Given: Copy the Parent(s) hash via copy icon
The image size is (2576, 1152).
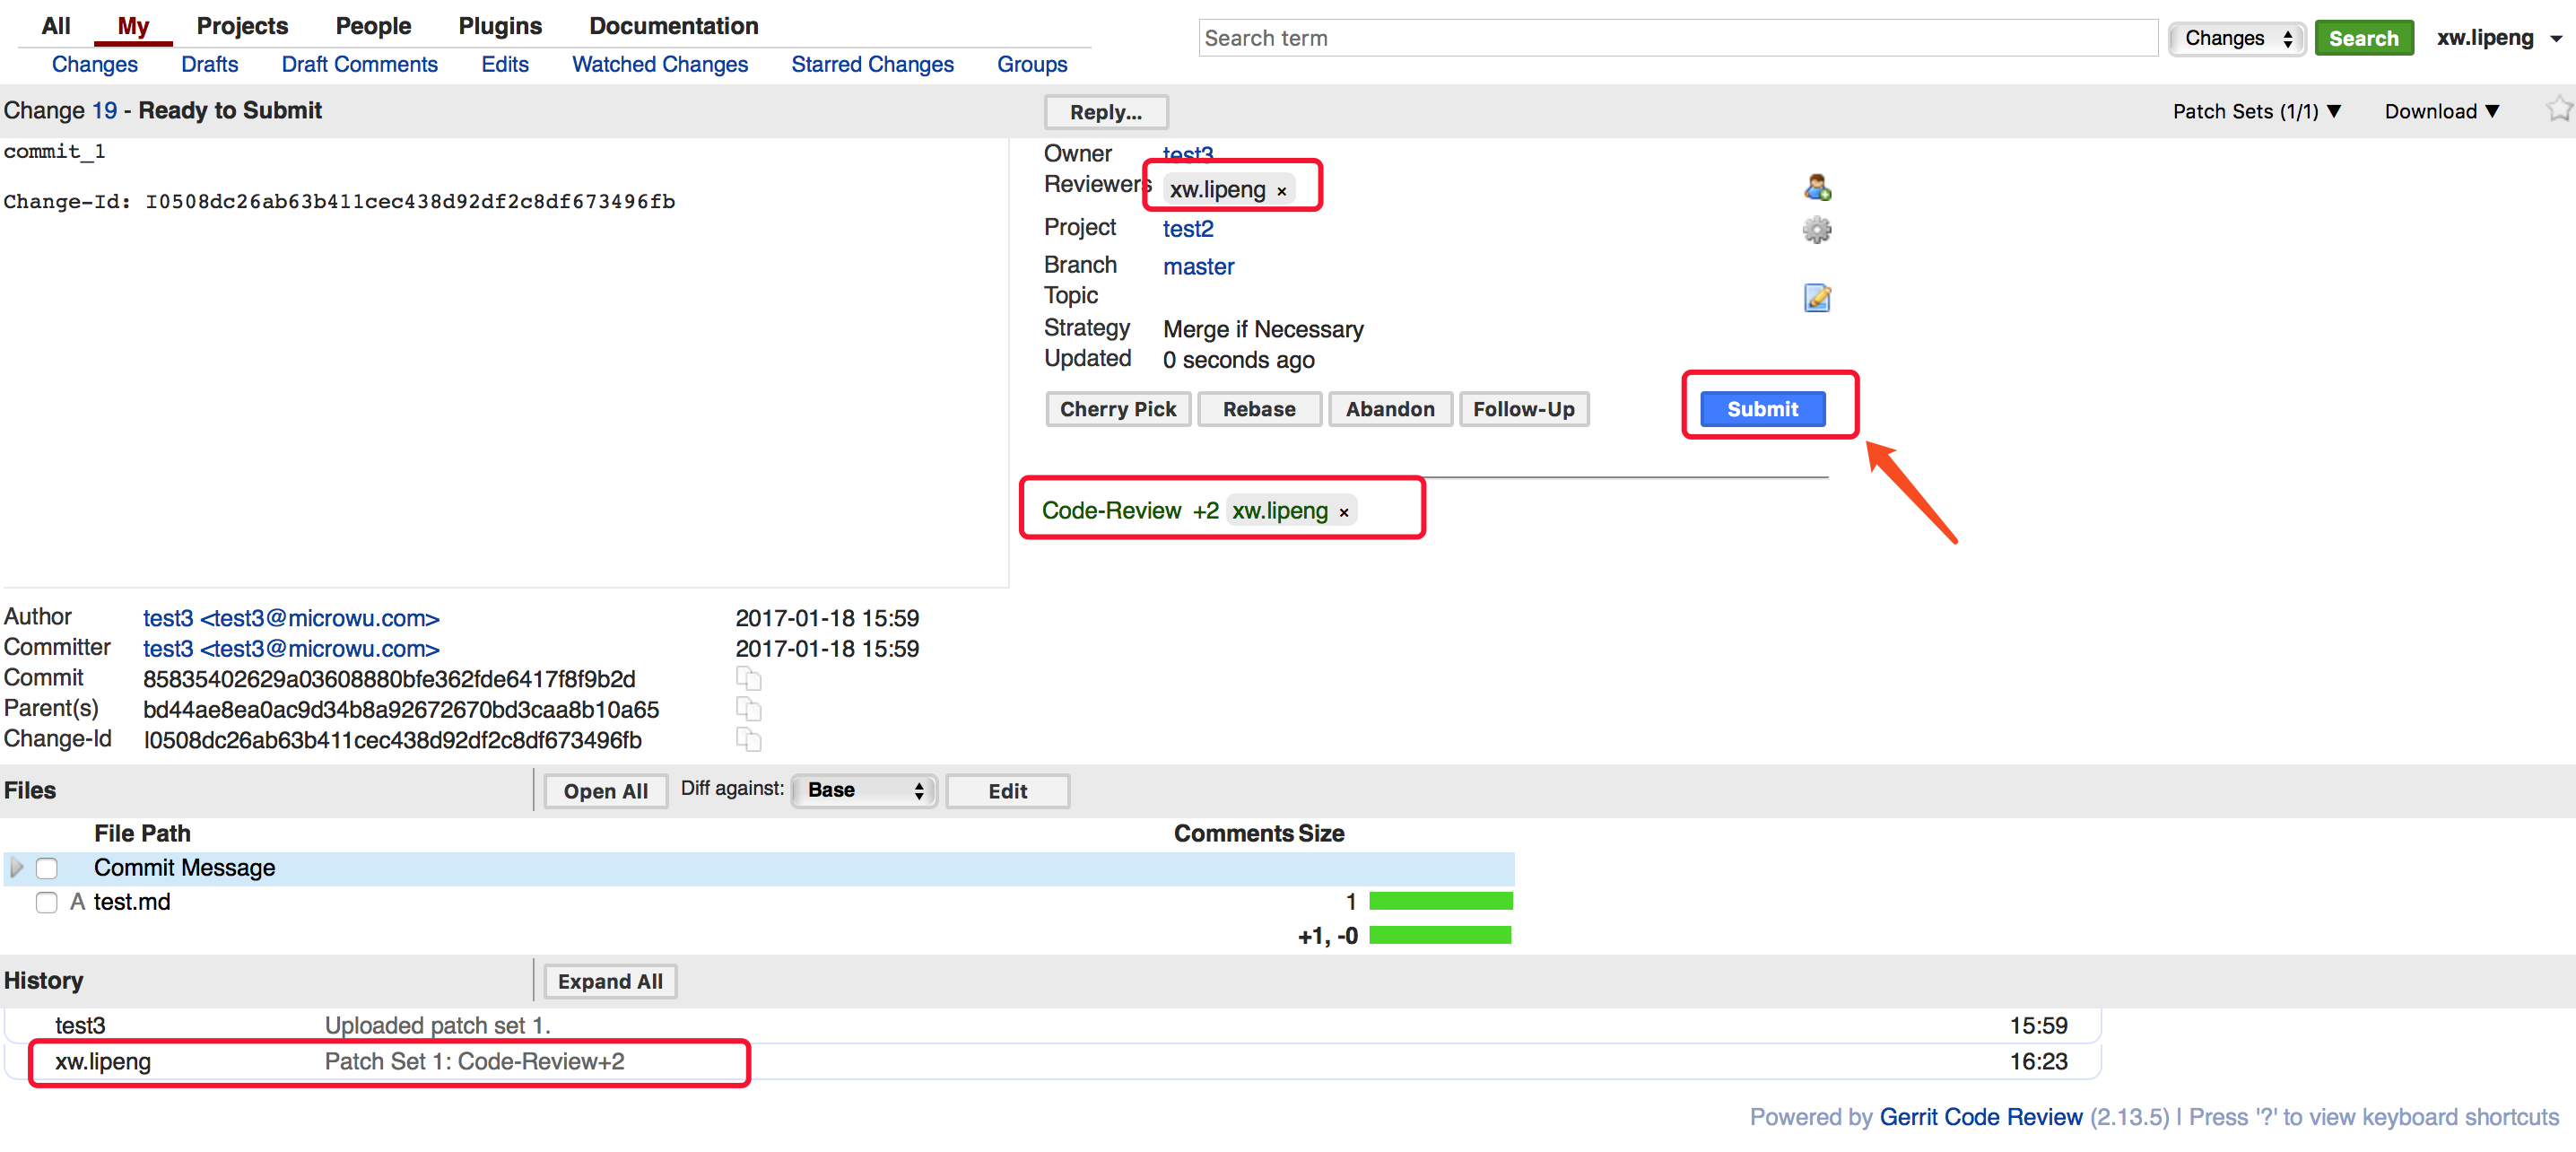Looking at the screenshot, I should click(748, 710).
